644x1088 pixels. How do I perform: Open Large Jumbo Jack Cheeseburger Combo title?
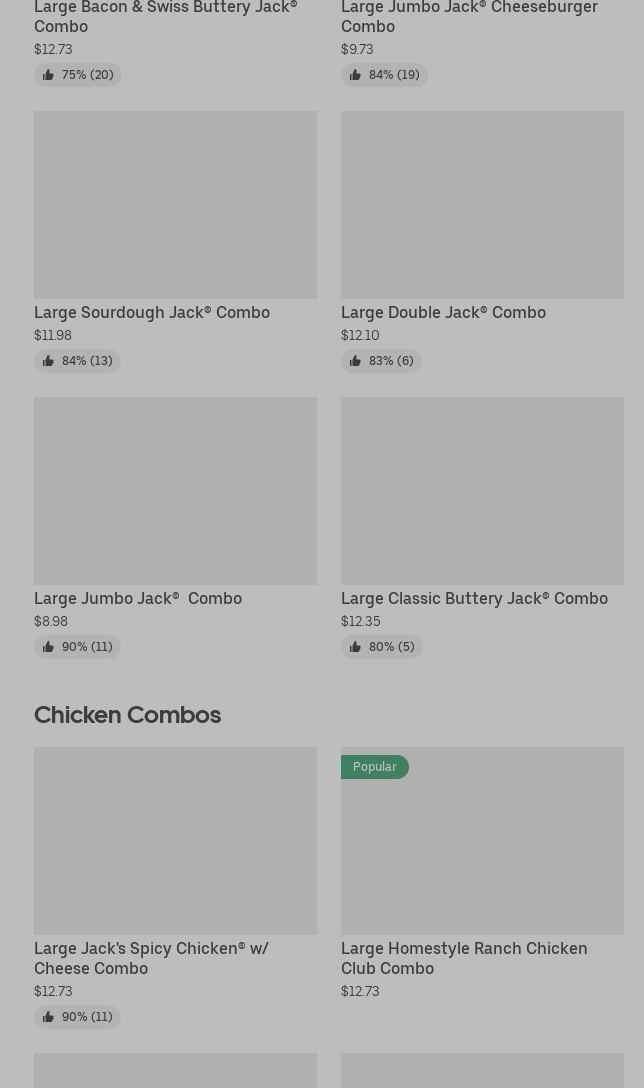pyautogui.click(x=469, y=17)
